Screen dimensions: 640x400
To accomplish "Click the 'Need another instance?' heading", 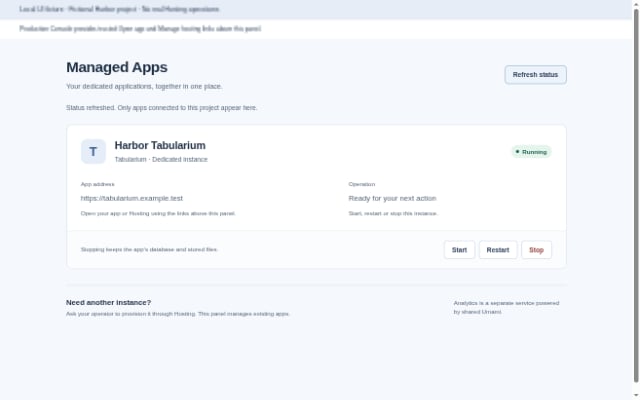I will coord(109,302).
